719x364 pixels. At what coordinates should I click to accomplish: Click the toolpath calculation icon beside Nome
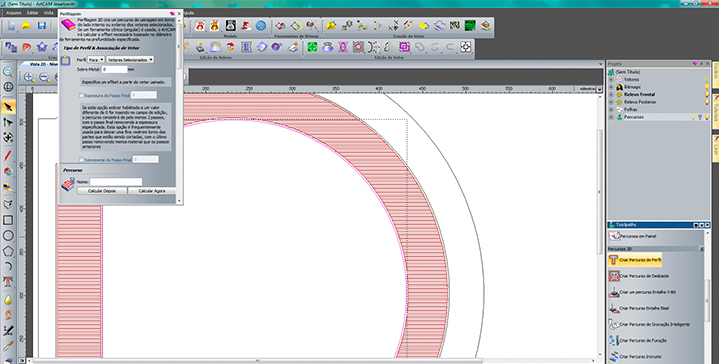coord(68,184)
